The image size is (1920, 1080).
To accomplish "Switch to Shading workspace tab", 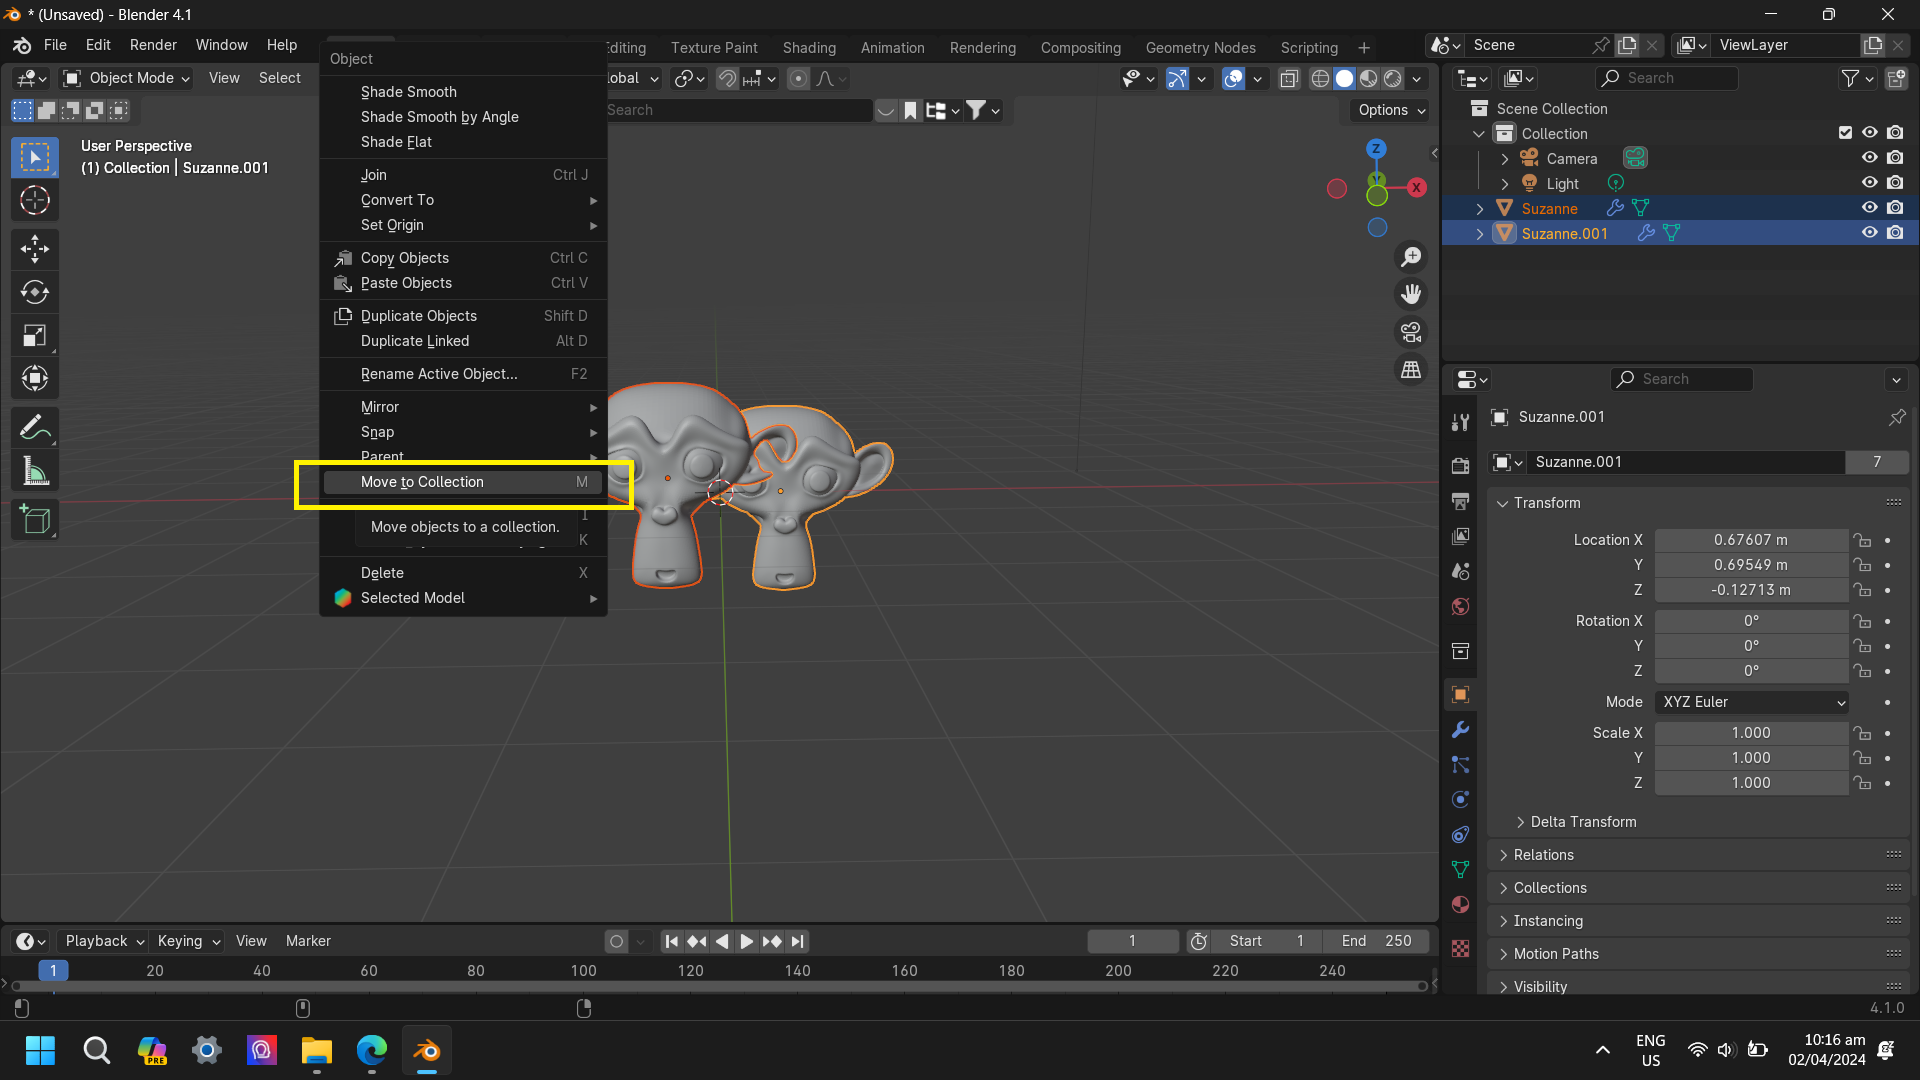I will 809,47.
